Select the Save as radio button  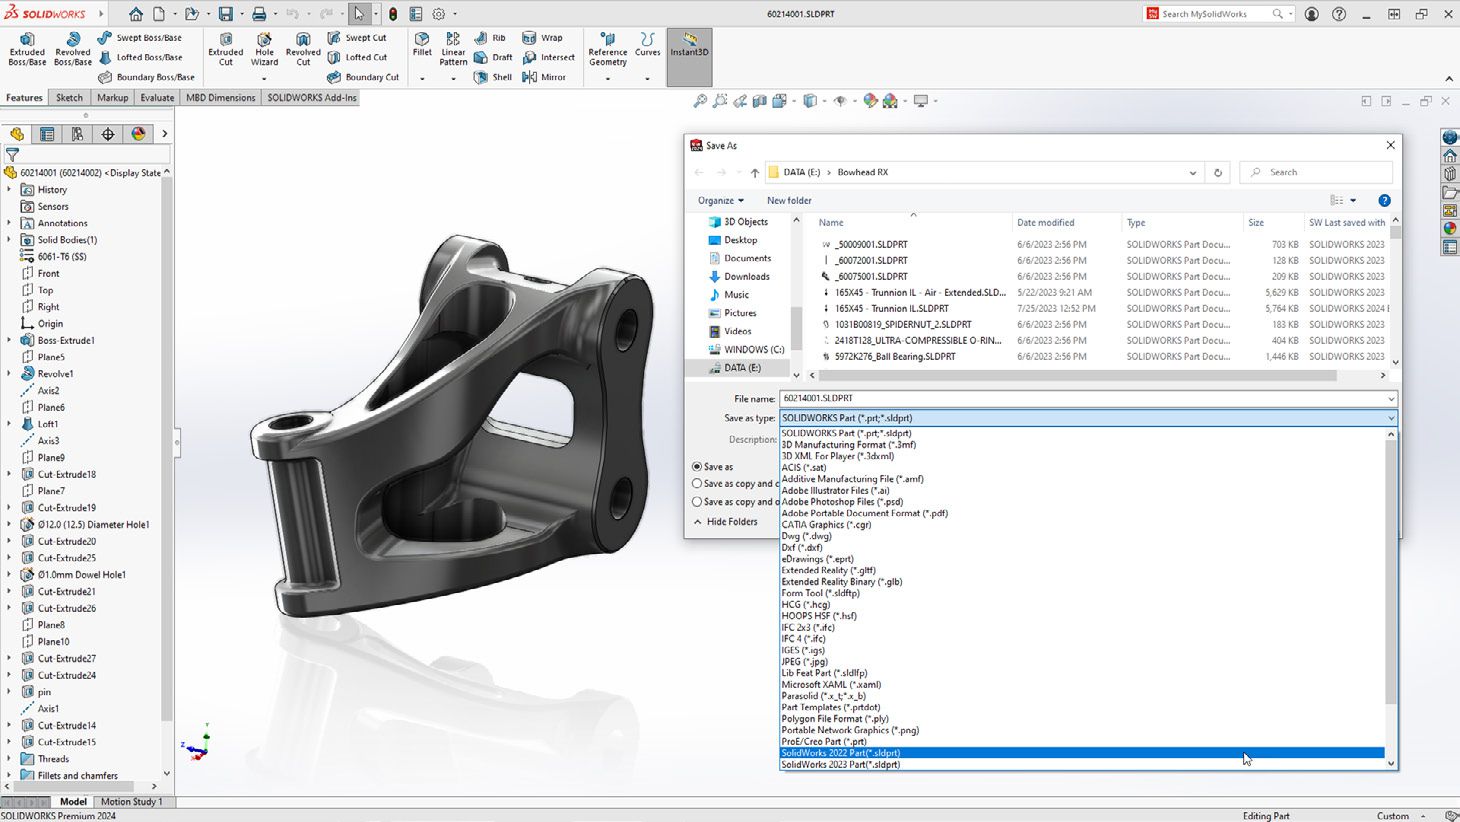697,466
